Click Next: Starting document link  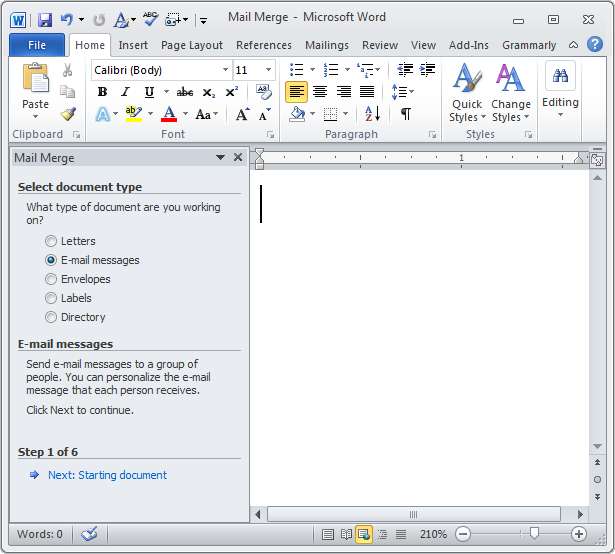coord(107,475)
